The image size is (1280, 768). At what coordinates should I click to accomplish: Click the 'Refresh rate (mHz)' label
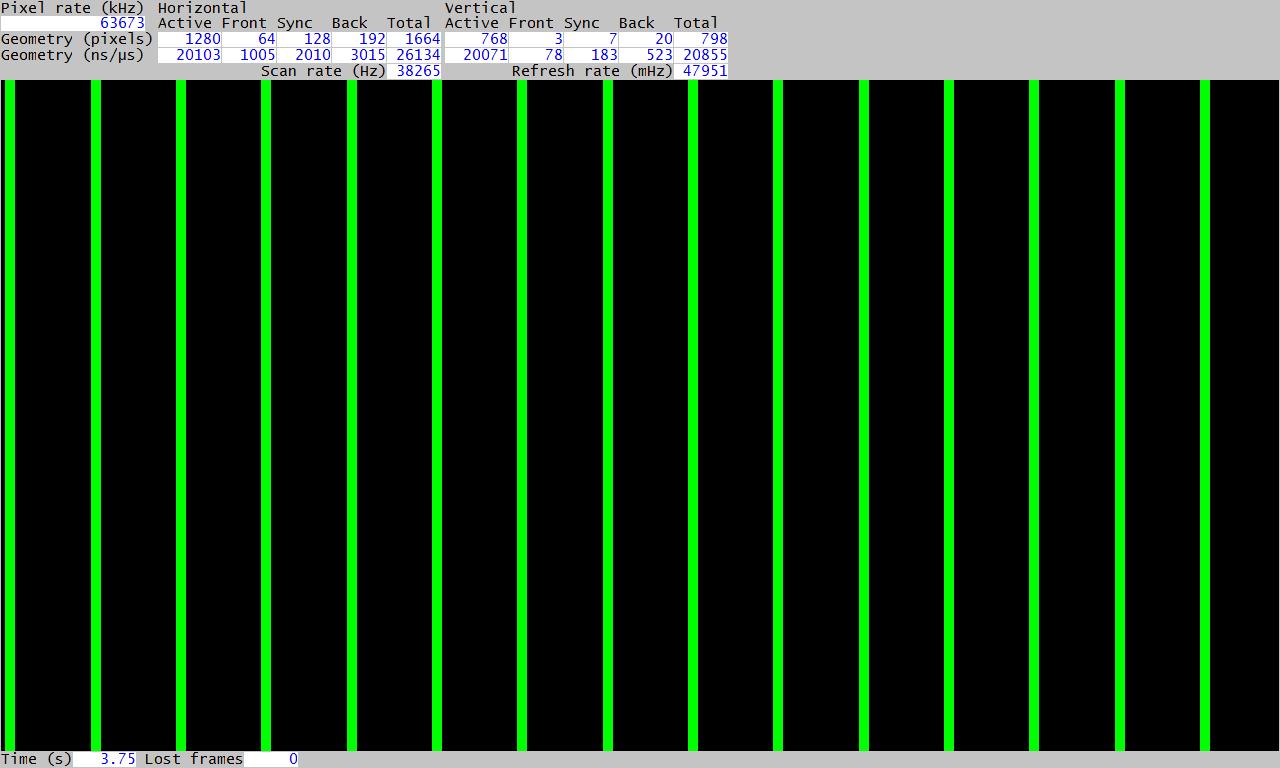(x=592, y=71)
